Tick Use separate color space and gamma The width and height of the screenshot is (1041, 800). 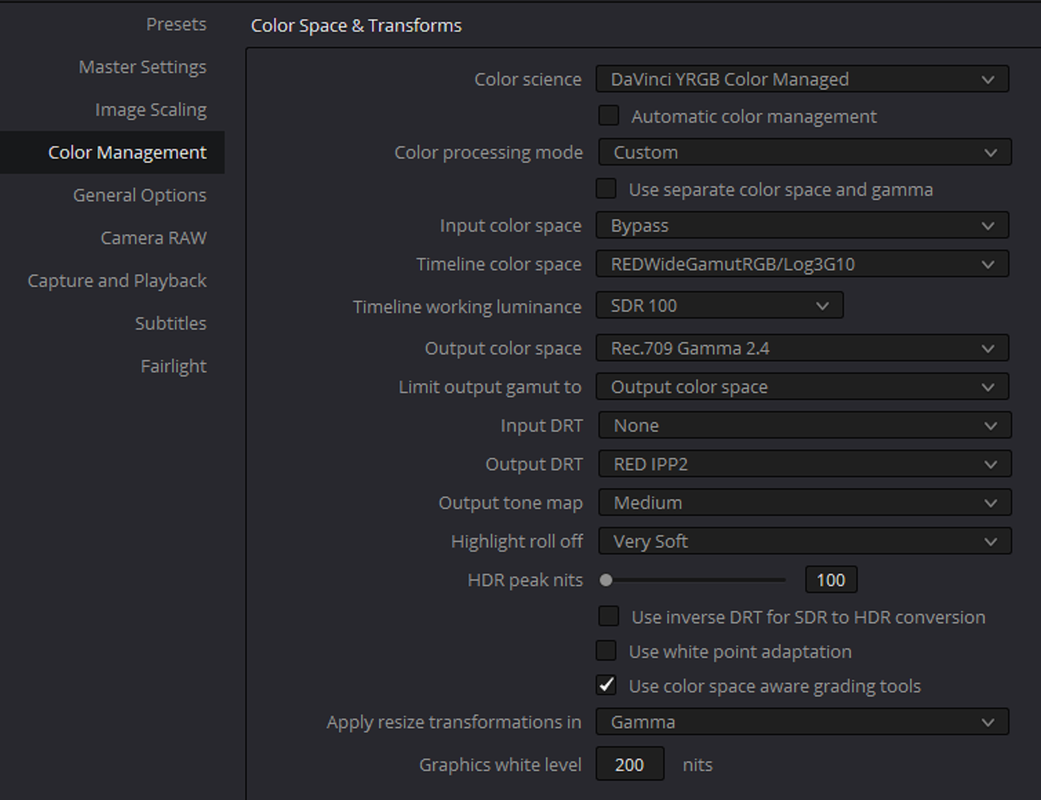pos(605,189)
